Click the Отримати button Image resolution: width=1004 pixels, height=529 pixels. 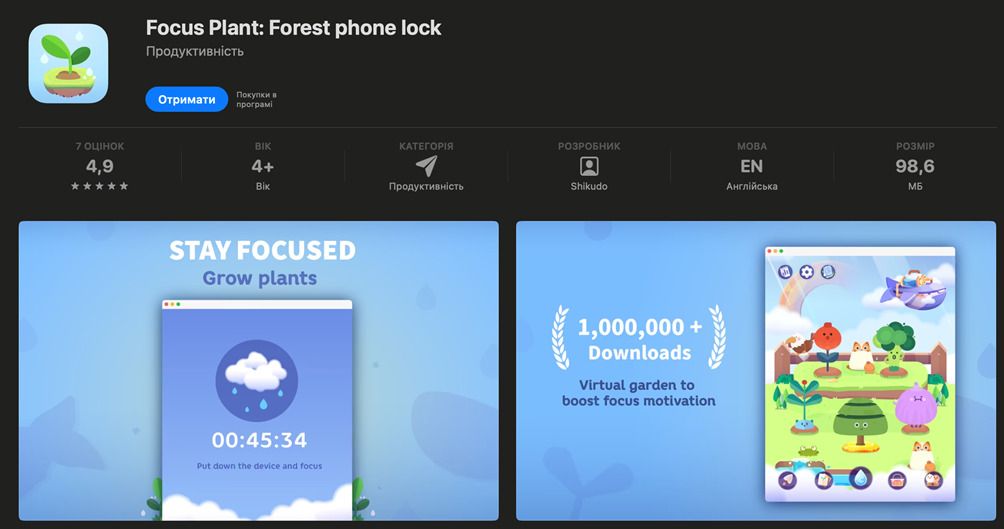coord(186,99)
